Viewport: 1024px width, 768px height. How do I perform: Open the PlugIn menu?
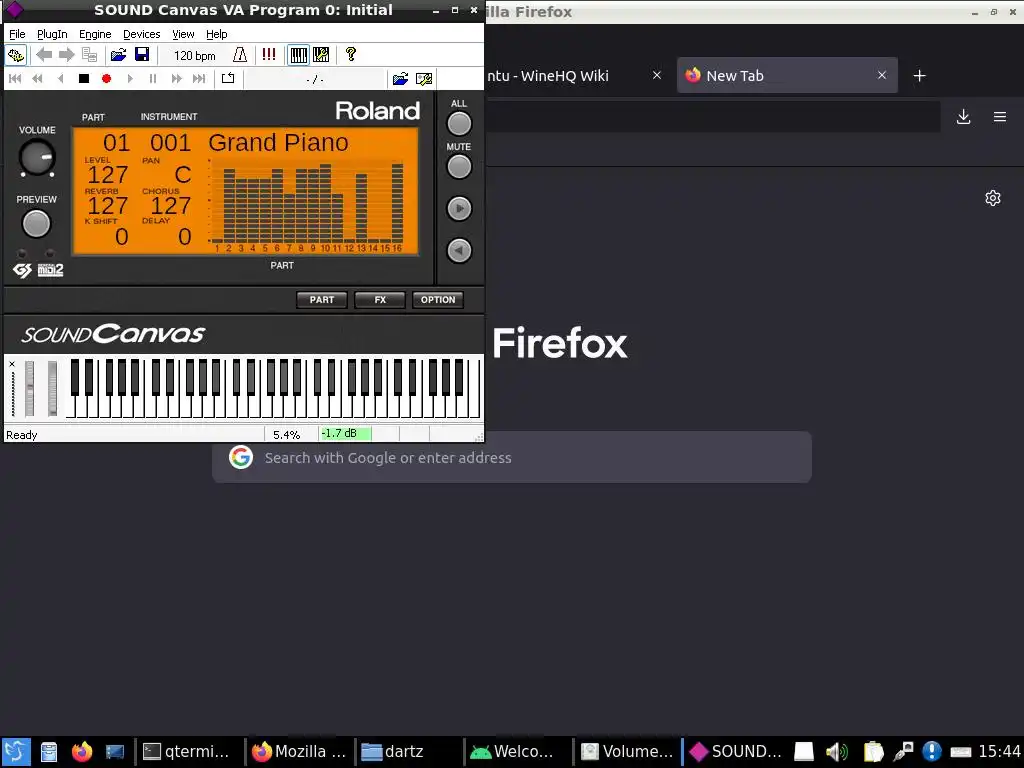pyautogui.click(x=52, y=34)
